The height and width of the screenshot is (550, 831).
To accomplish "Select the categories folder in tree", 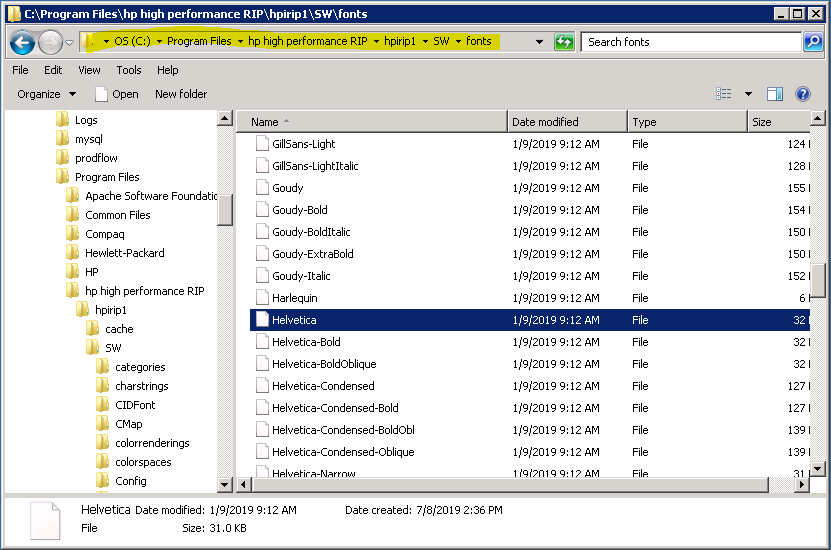I will (131, 367).
